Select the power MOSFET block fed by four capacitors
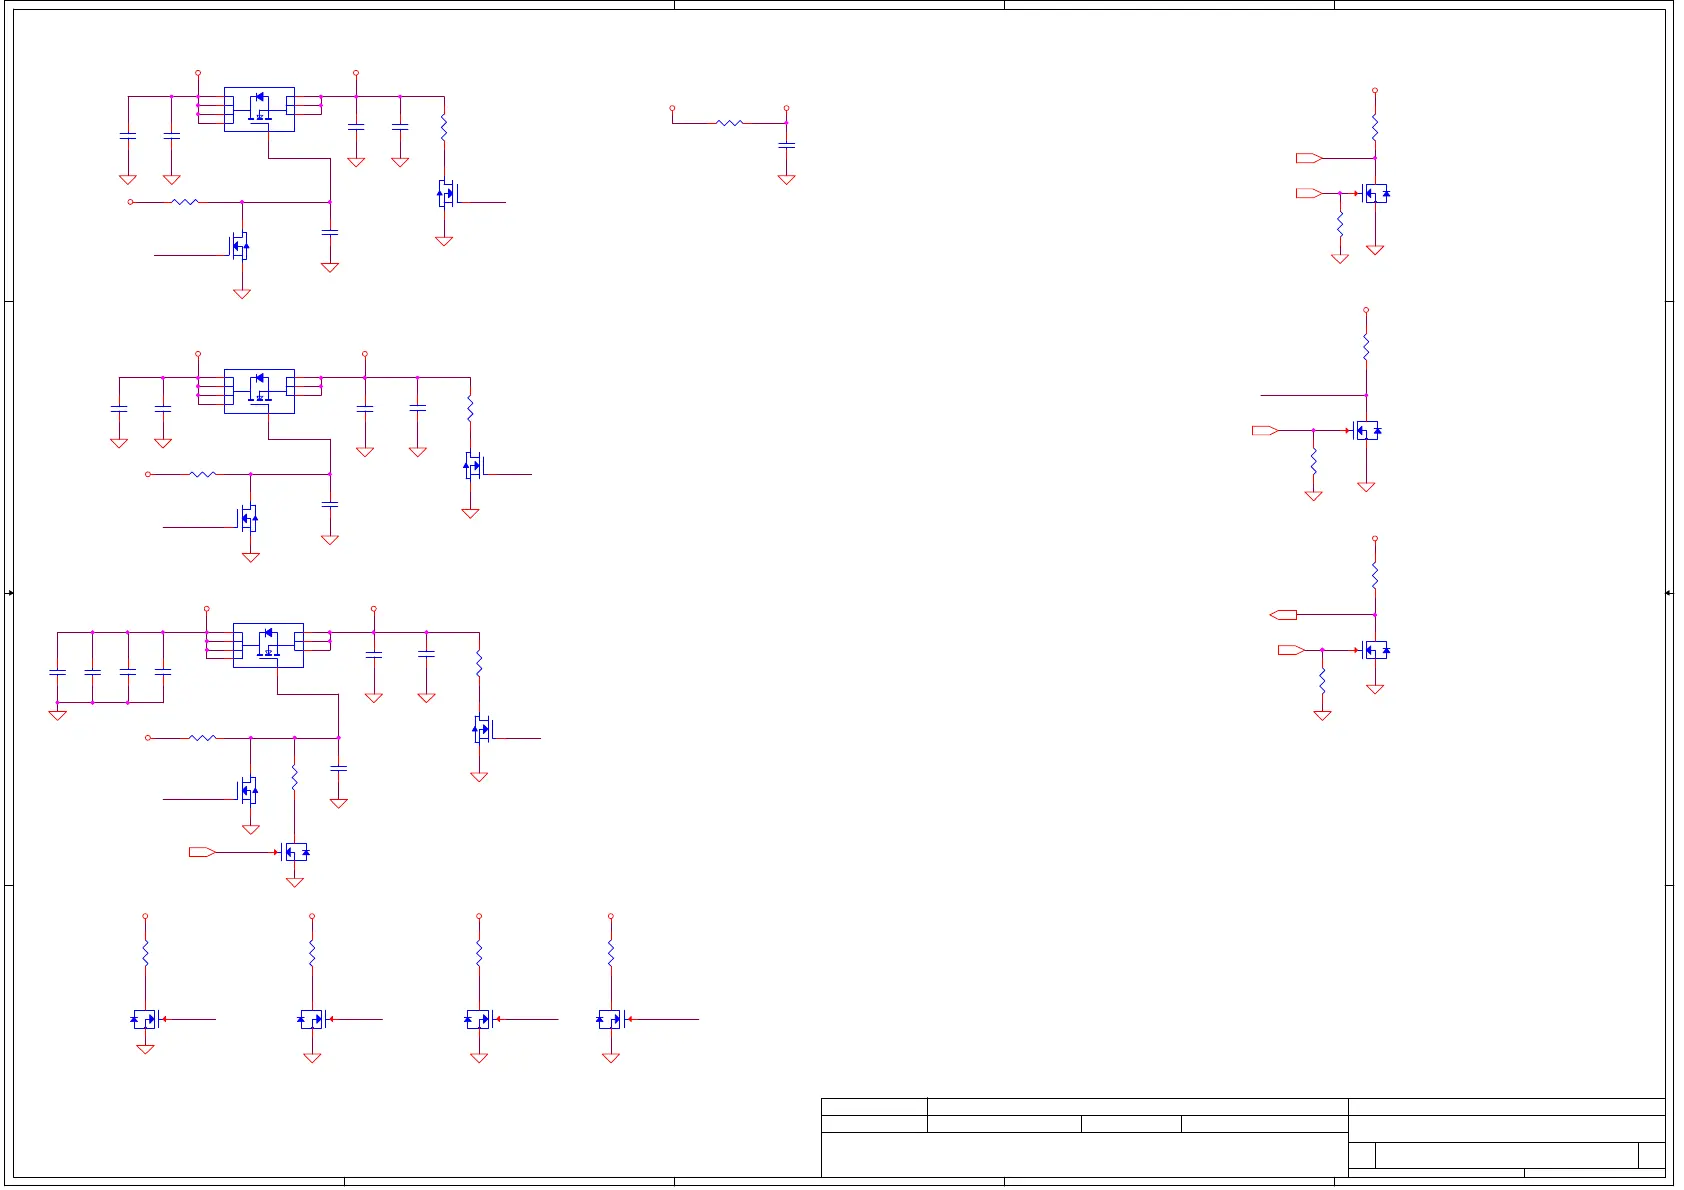 tap(268, 645)
